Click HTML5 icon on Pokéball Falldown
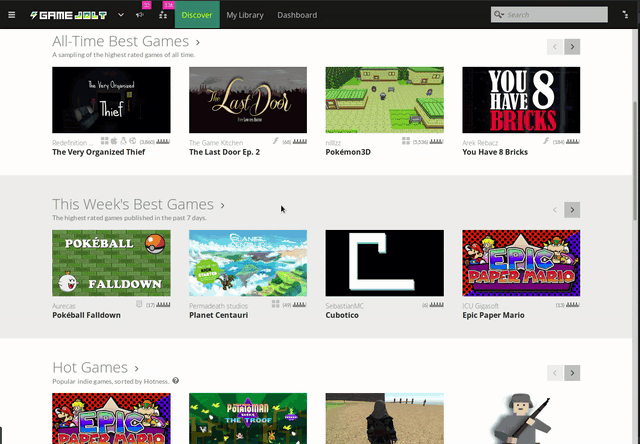Image resolution: width=640 pixels, height=444 pixels. 139,304
